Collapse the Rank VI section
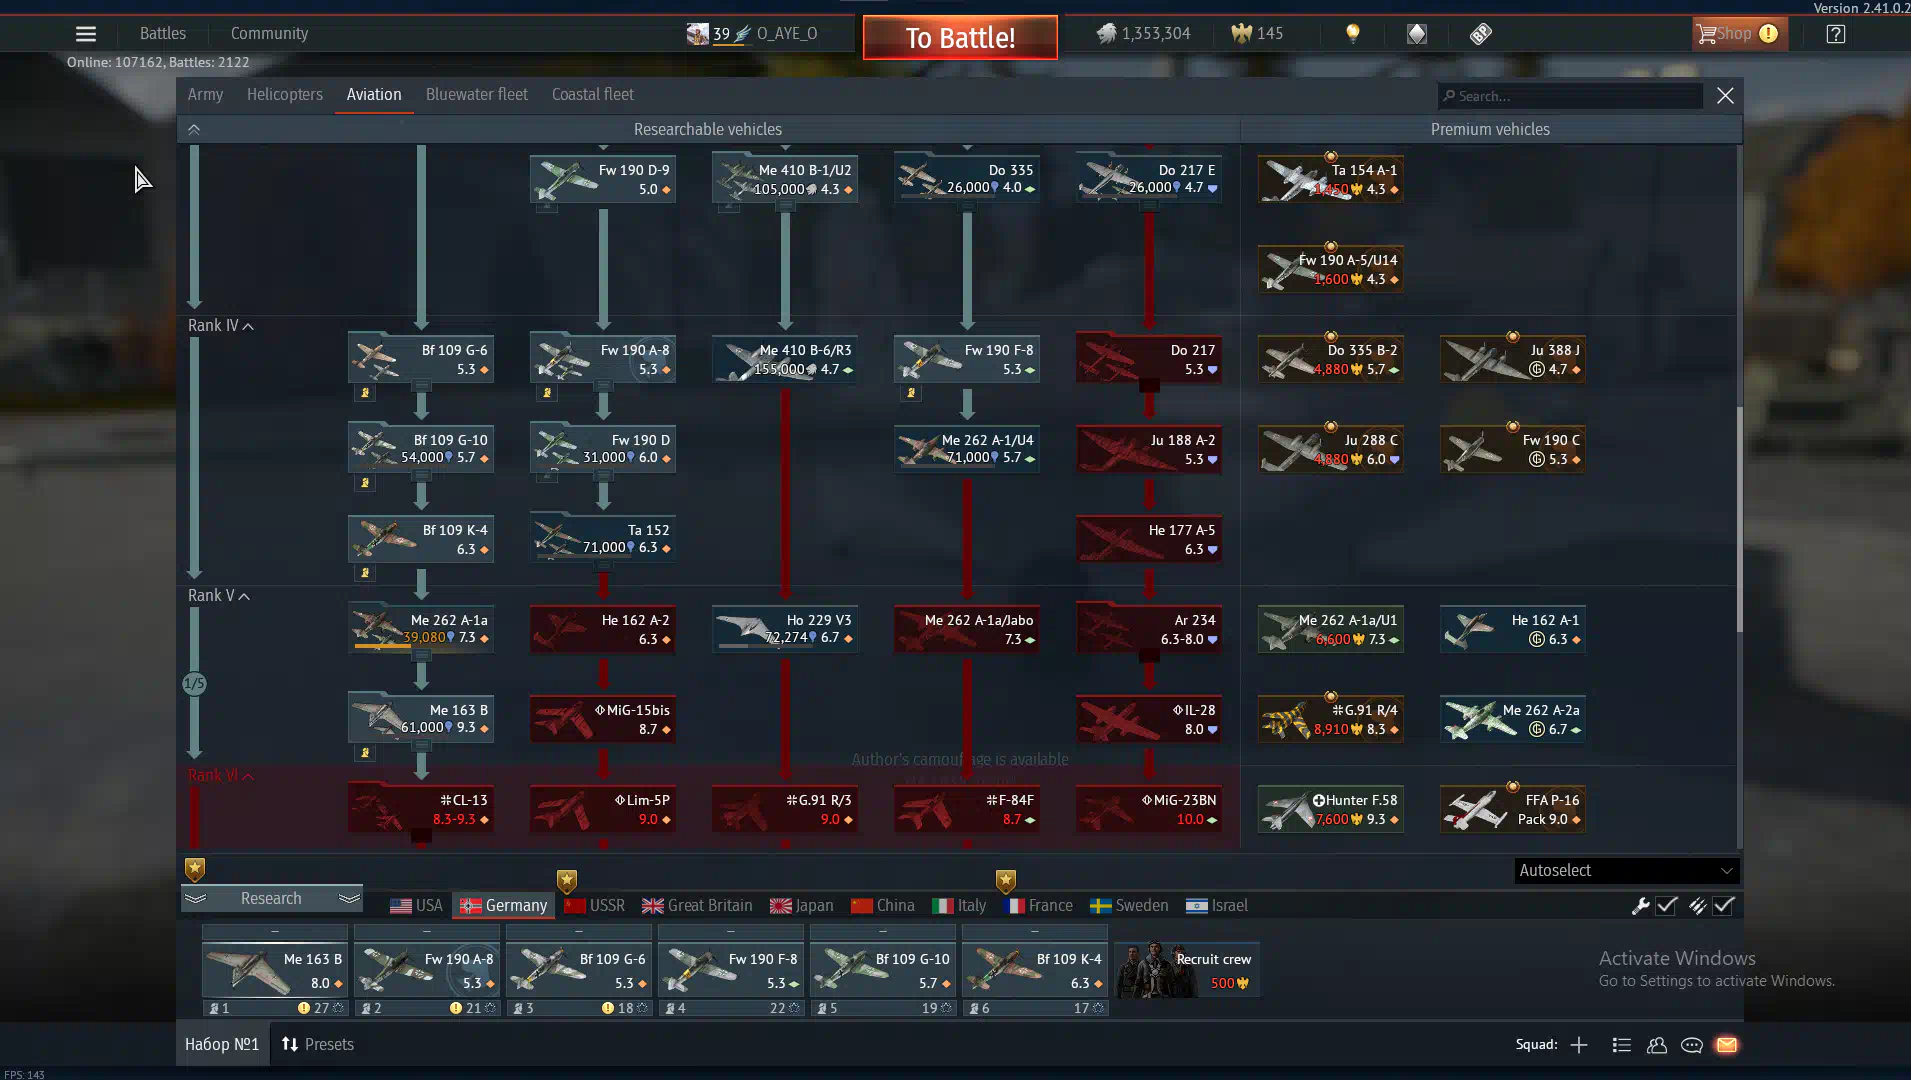 click(221, 776)
